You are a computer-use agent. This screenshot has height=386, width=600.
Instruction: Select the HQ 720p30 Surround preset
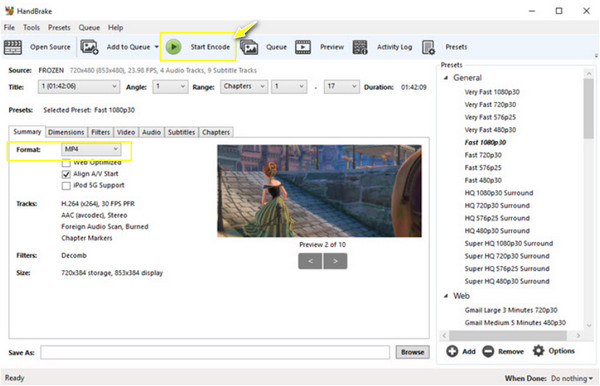point(497,205)
